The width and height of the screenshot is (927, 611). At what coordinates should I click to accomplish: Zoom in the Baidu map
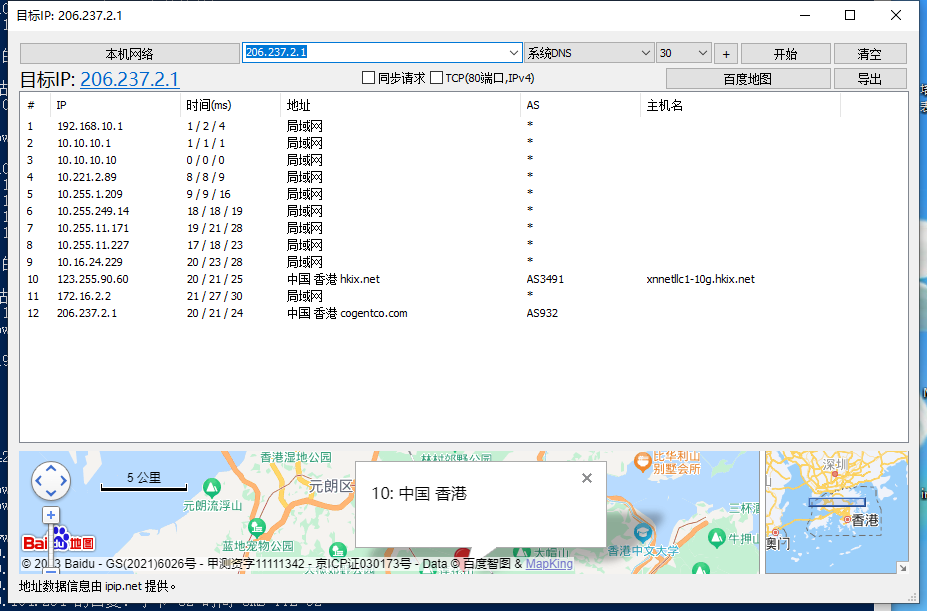click(x=51, y=515)
